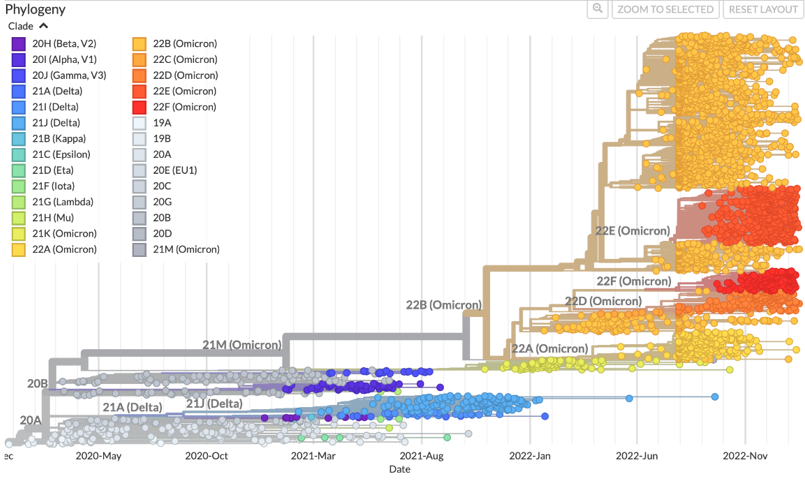Click the 20B branch label in tree
805x483 pixels.
(38, 384)
